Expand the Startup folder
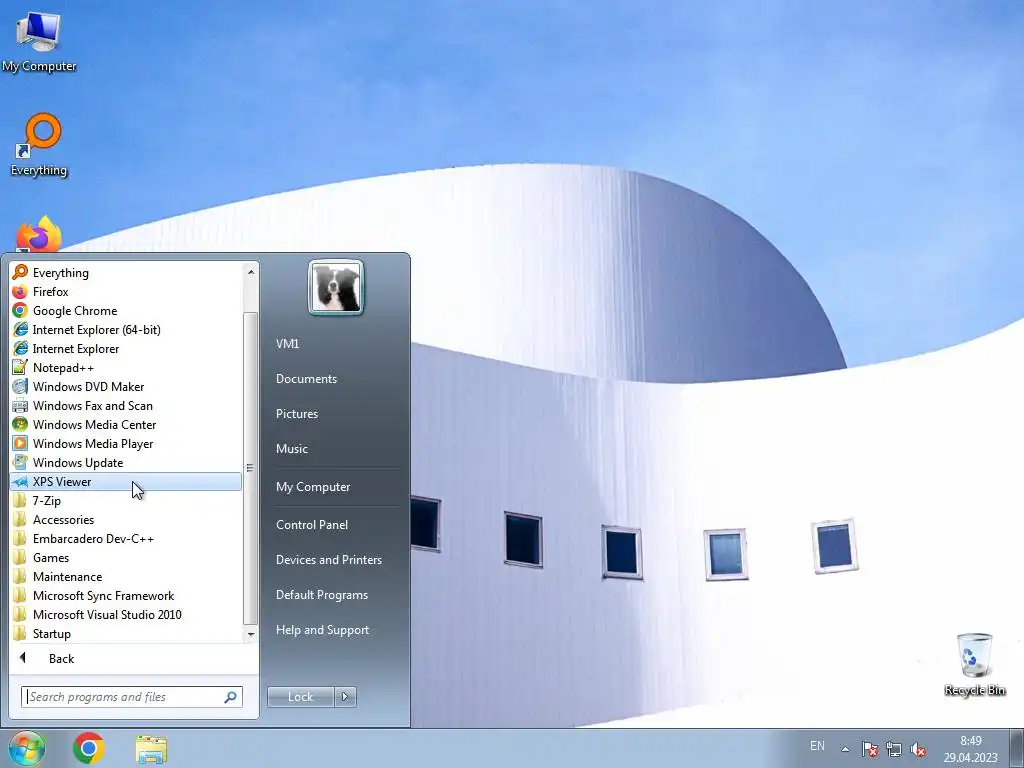 [x=125, y=633]
